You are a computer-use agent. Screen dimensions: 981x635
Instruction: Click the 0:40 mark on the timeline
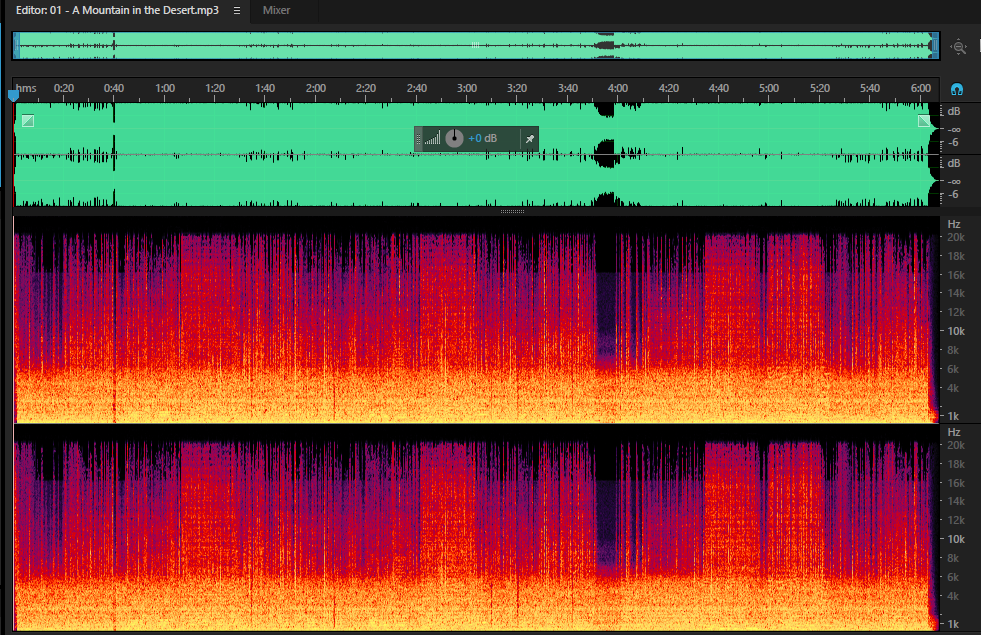click(114, 88)
